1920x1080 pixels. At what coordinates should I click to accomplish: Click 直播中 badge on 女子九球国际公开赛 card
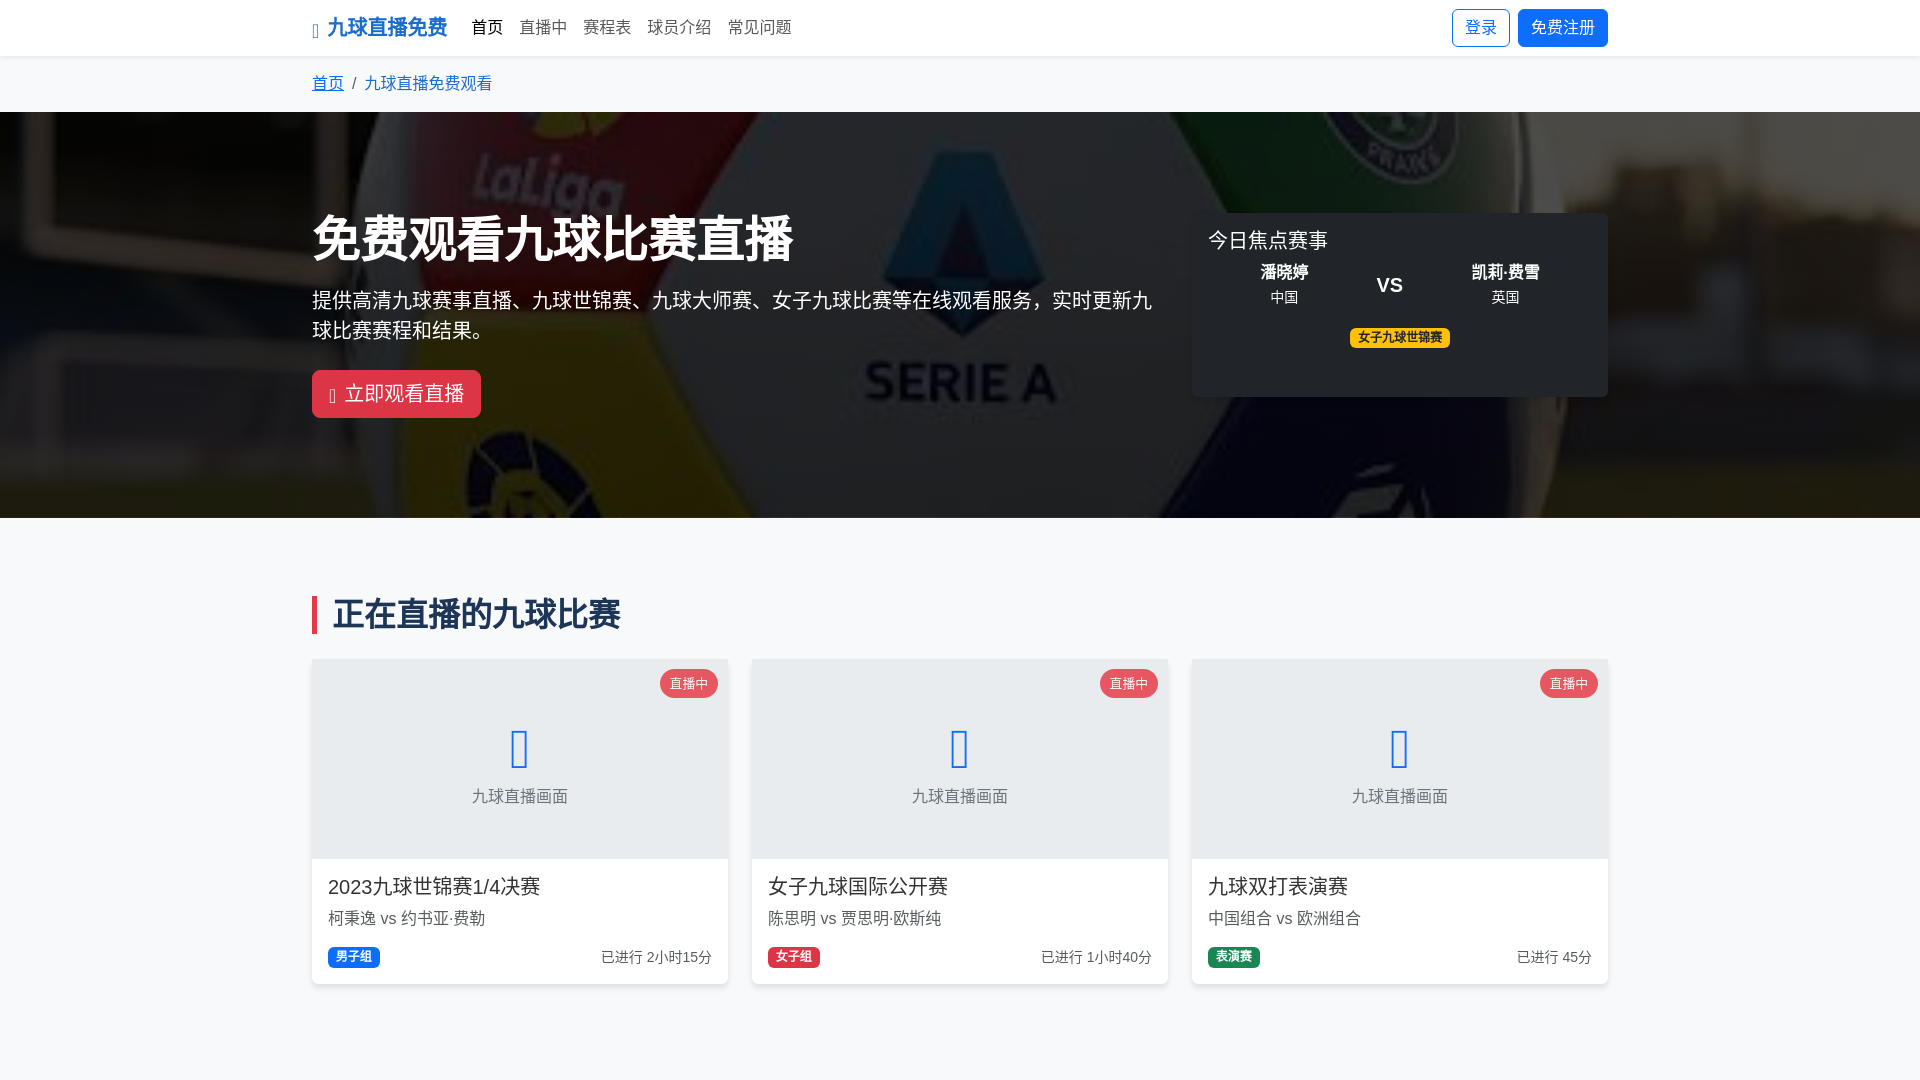1129,684
